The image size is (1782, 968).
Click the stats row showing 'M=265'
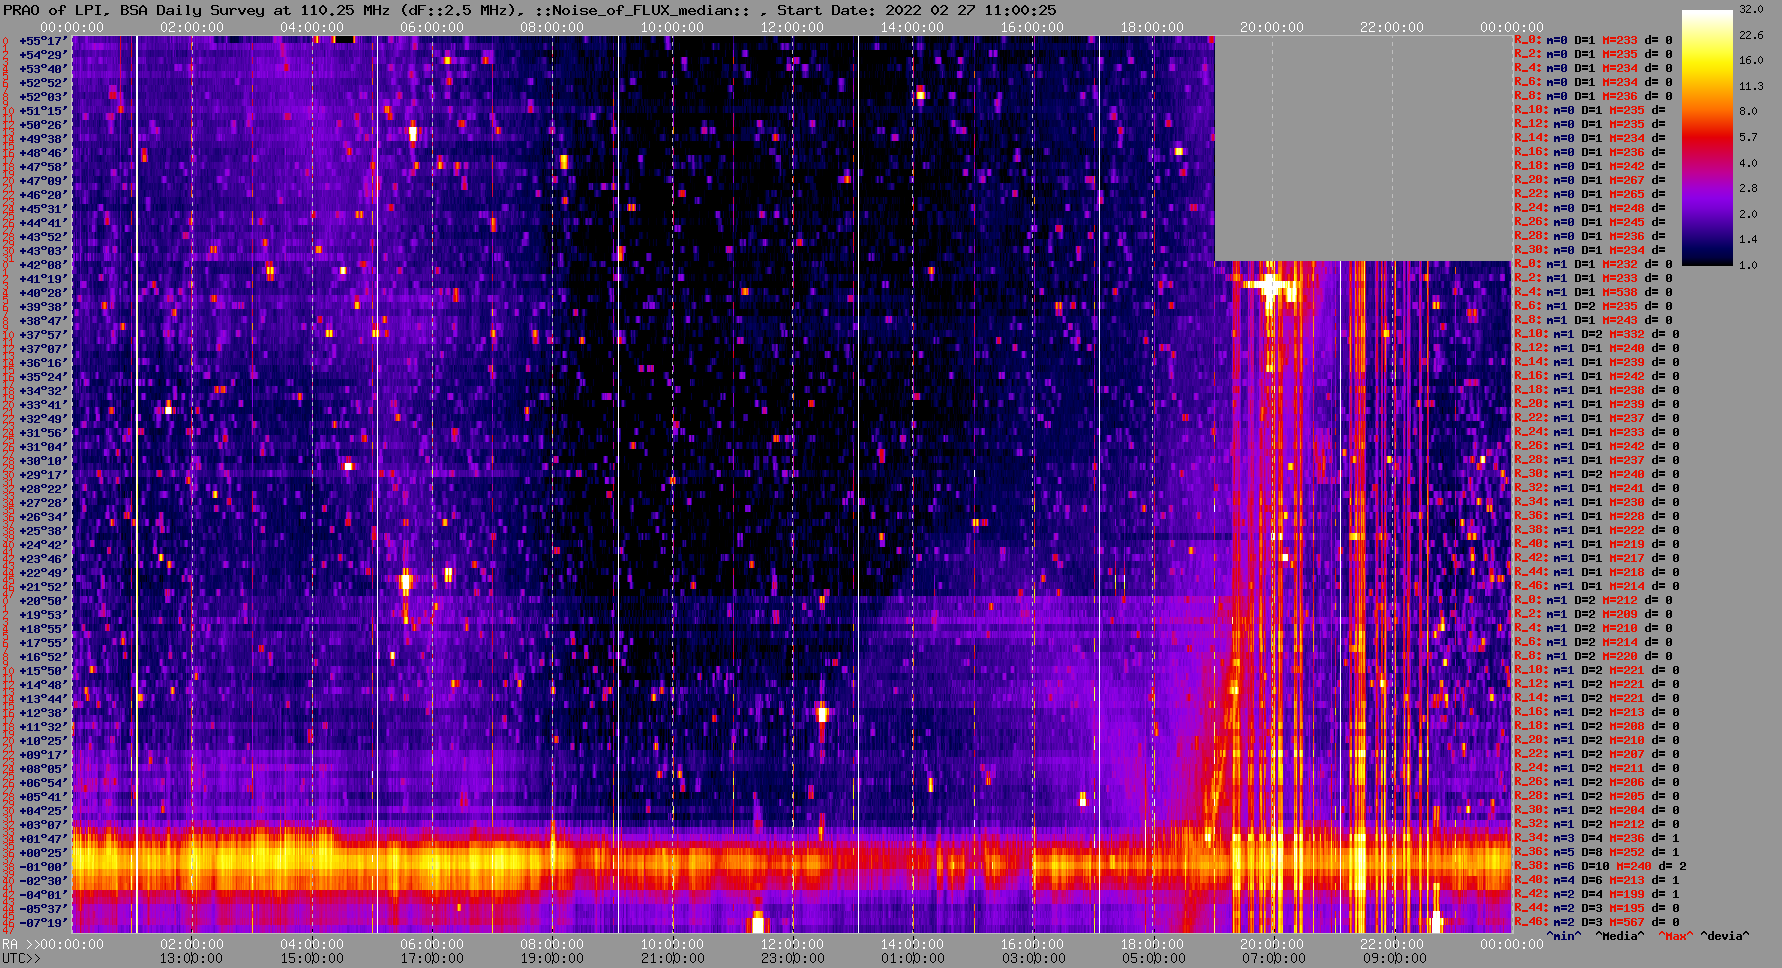coord(1590,194)
